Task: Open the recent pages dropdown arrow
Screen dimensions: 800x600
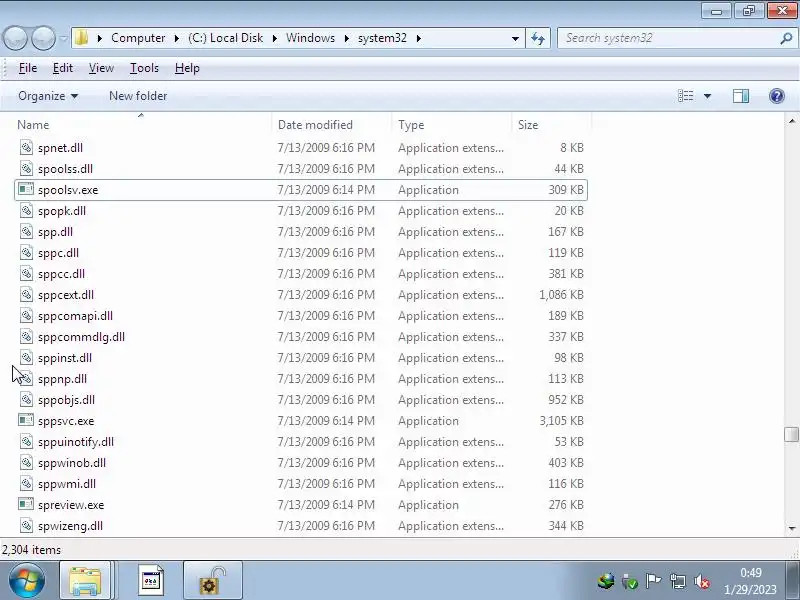Action: (x=63, y=39)
